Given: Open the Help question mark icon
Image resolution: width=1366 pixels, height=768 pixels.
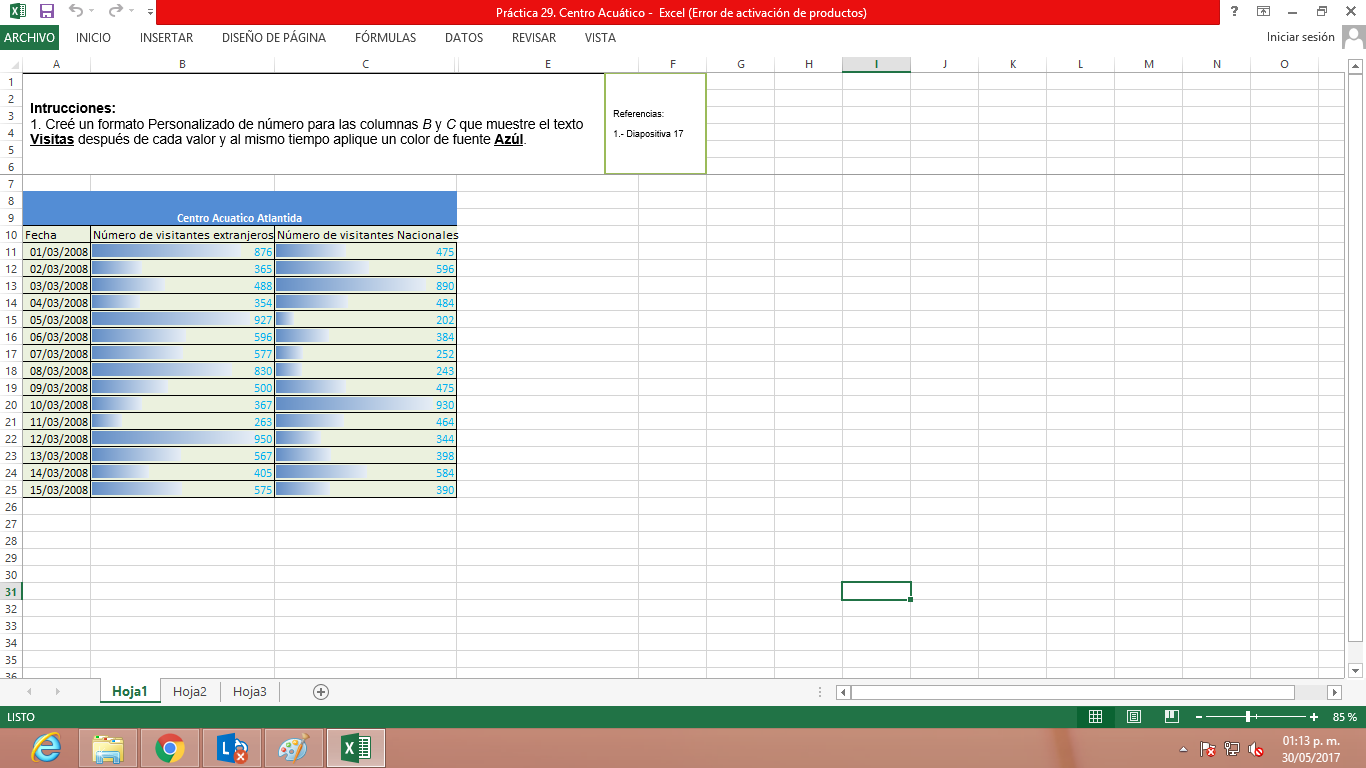Looking at the screenshot, I should (1234, 12).
